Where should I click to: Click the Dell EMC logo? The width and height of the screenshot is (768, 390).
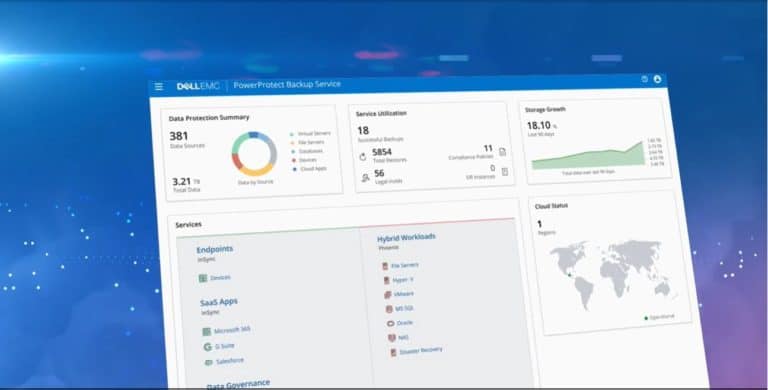pos(198,86)
